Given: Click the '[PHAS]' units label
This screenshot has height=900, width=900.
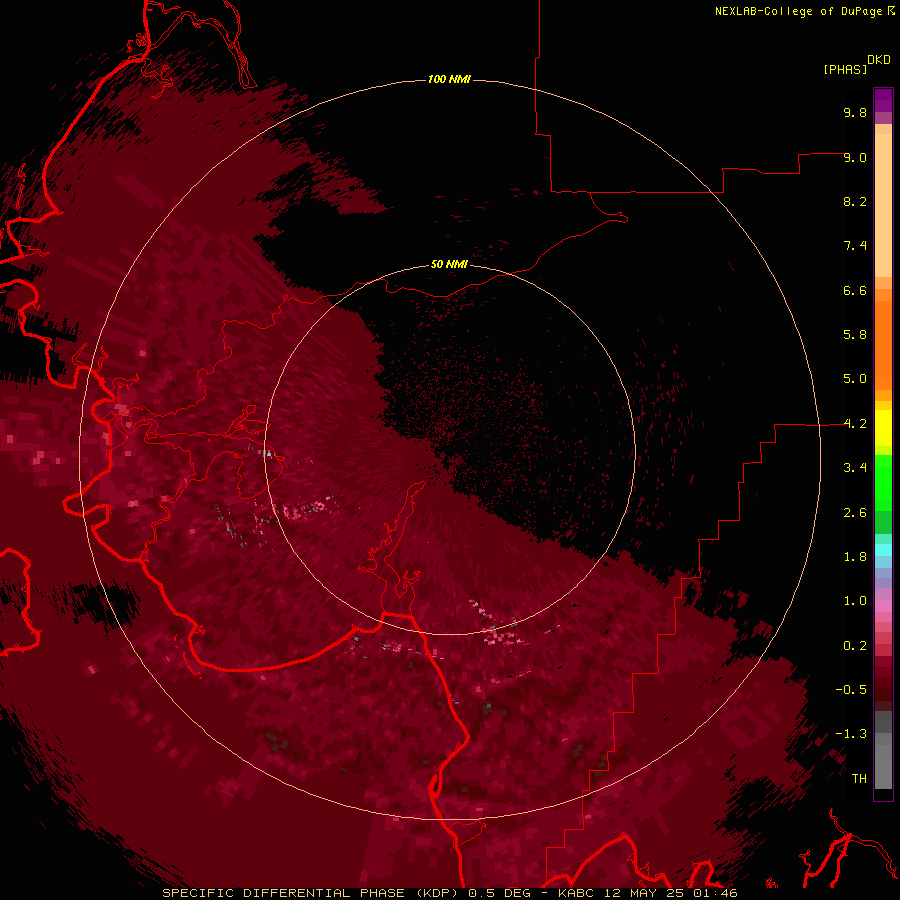Looking at the screenshot, I should click(x=845, y=69).
